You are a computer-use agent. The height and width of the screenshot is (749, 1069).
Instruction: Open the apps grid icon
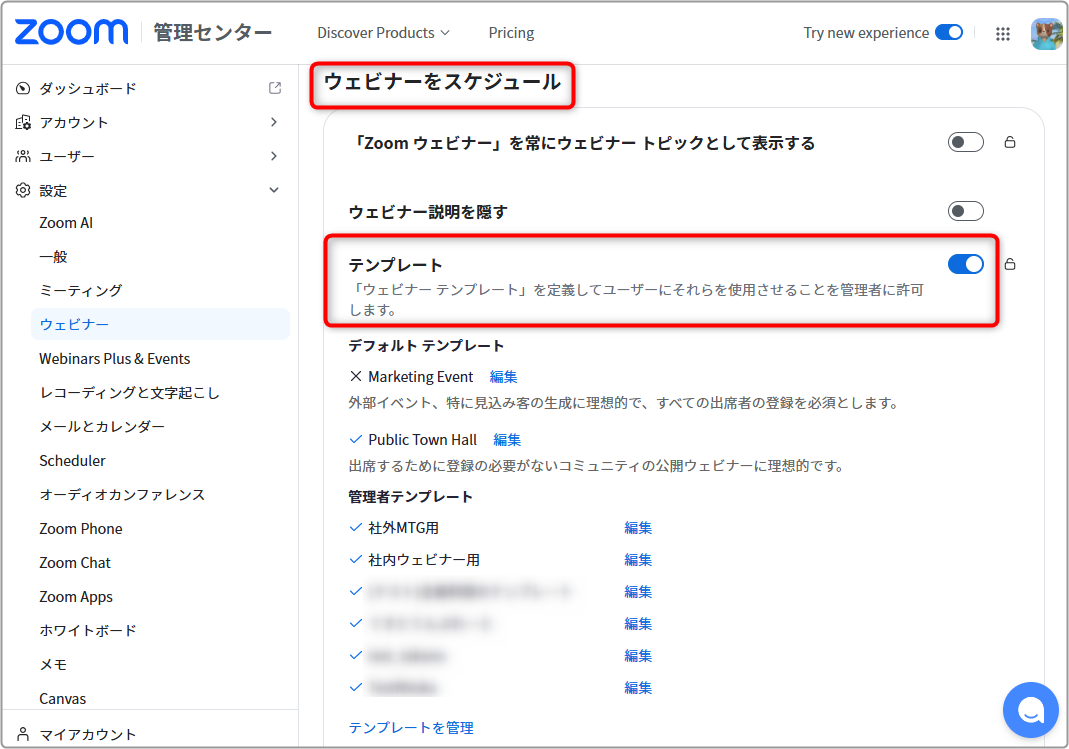pyautogui.click(x=1002, y=33)
